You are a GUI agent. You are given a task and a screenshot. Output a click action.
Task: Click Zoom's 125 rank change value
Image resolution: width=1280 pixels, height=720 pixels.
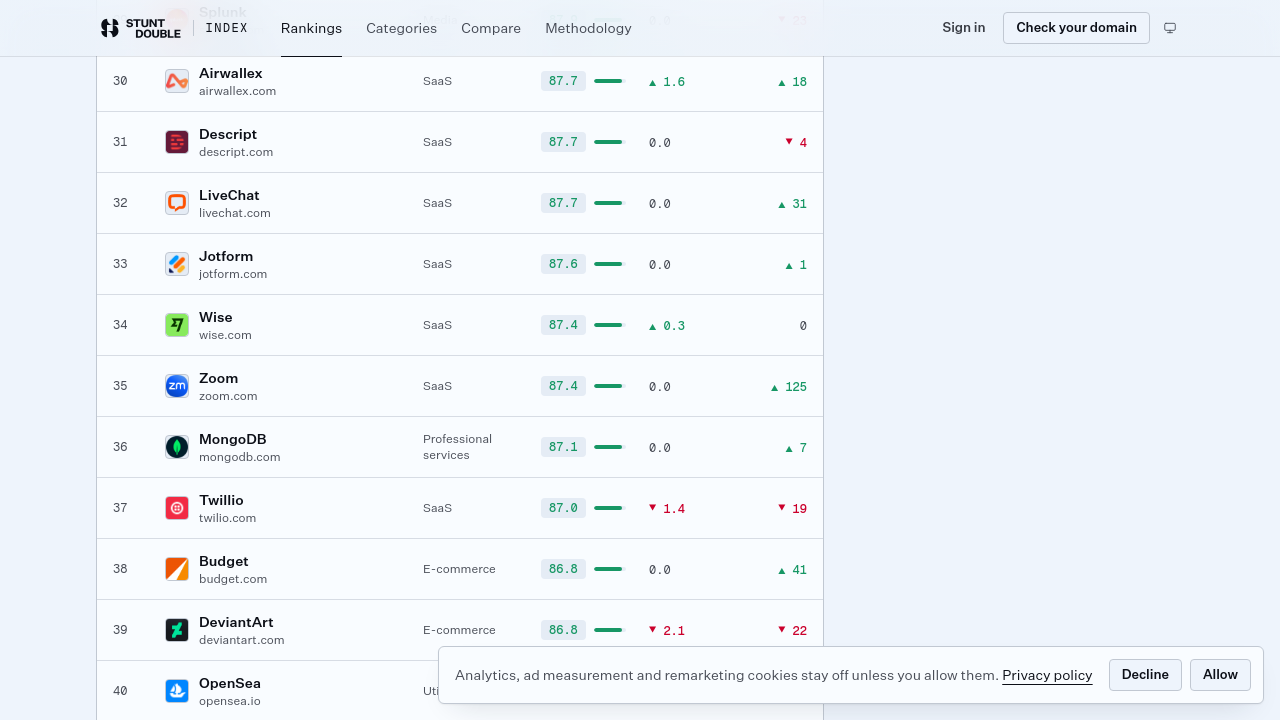point(789,387)
